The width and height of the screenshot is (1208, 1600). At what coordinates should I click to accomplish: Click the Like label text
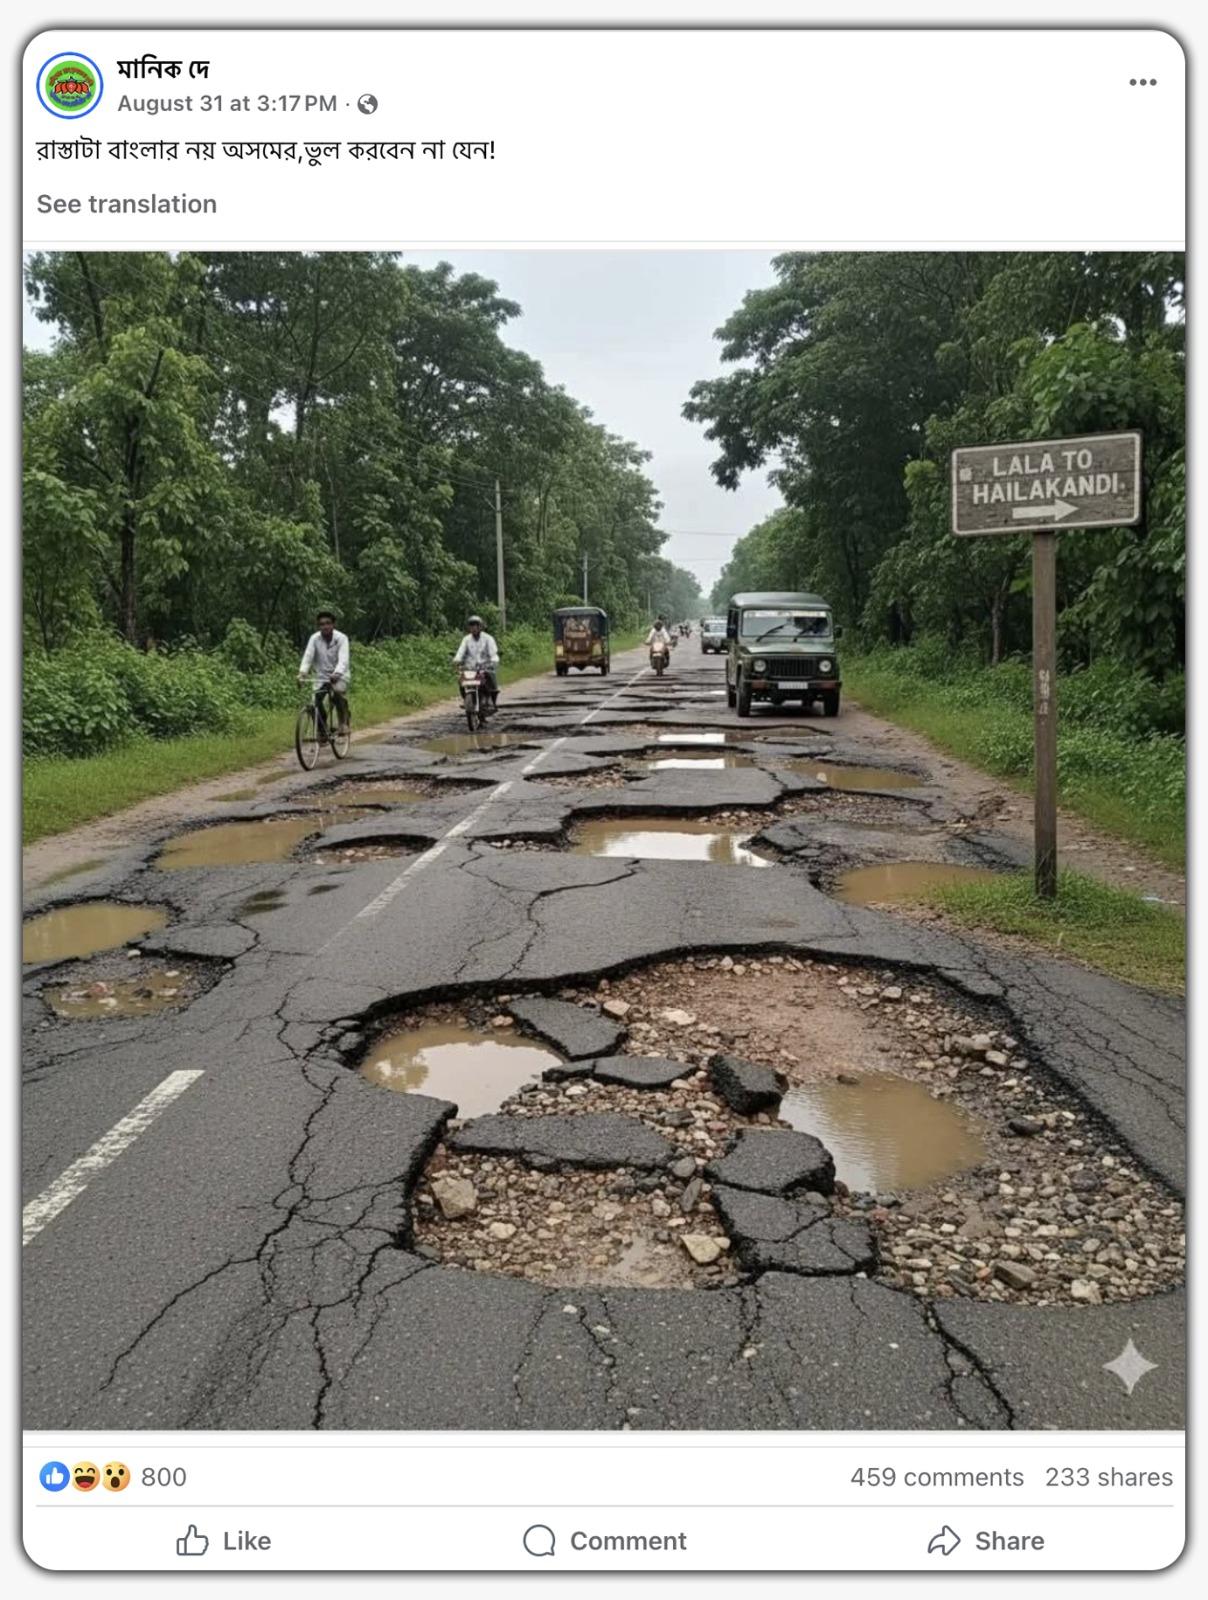247,1541
